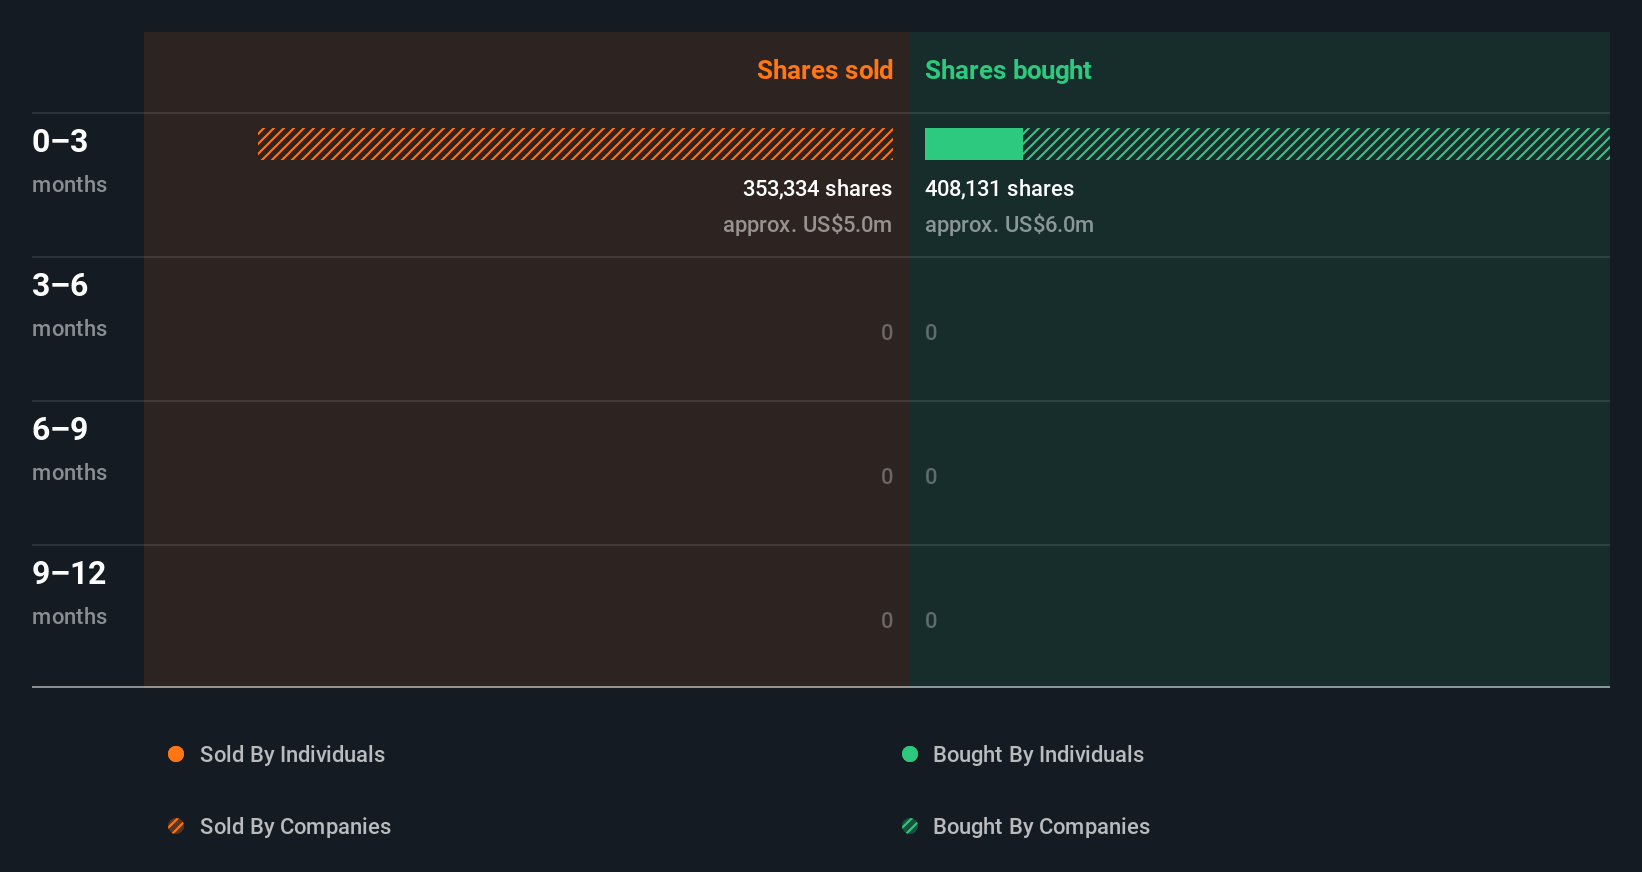This screenshot has width=1642, height=872.
Task: Click the Shares bought column header
Action: pos(1008,70)
